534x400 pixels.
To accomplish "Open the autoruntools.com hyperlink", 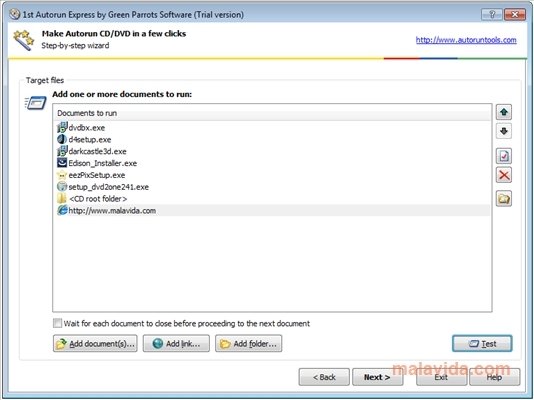I will pos(466,40).
